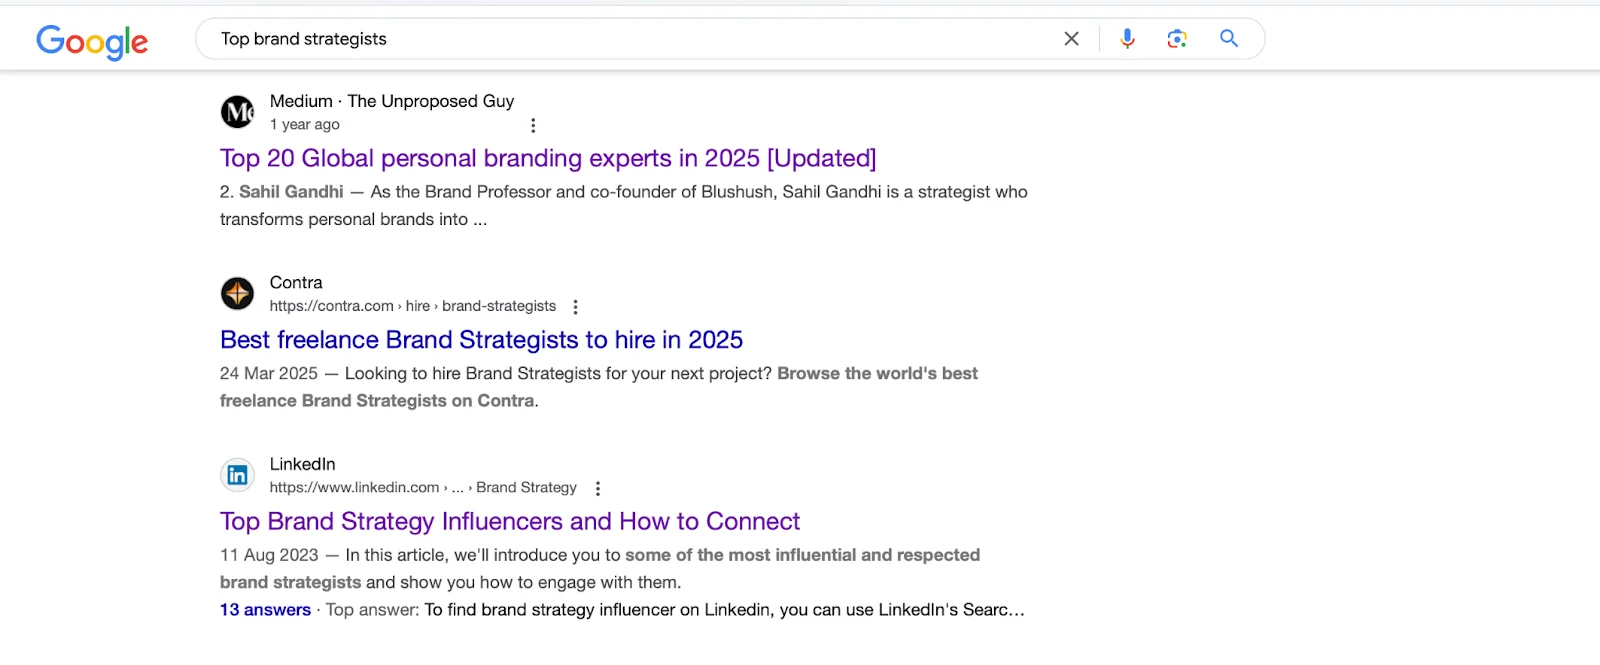Click 'Medium · The Unproposed Guy' source name
The image size is (1600, 665).
pyautogui.click(x=392, y=101)
